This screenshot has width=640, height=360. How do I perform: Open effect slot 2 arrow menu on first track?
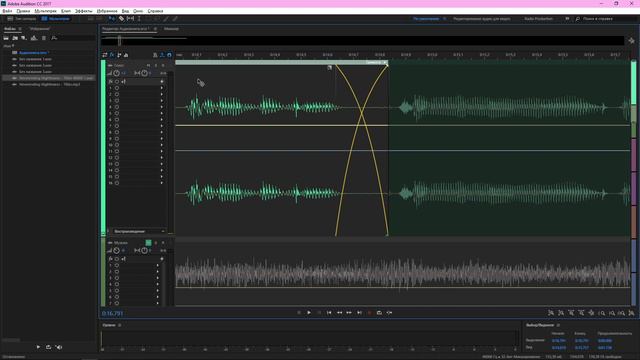(x=162, y=94)
